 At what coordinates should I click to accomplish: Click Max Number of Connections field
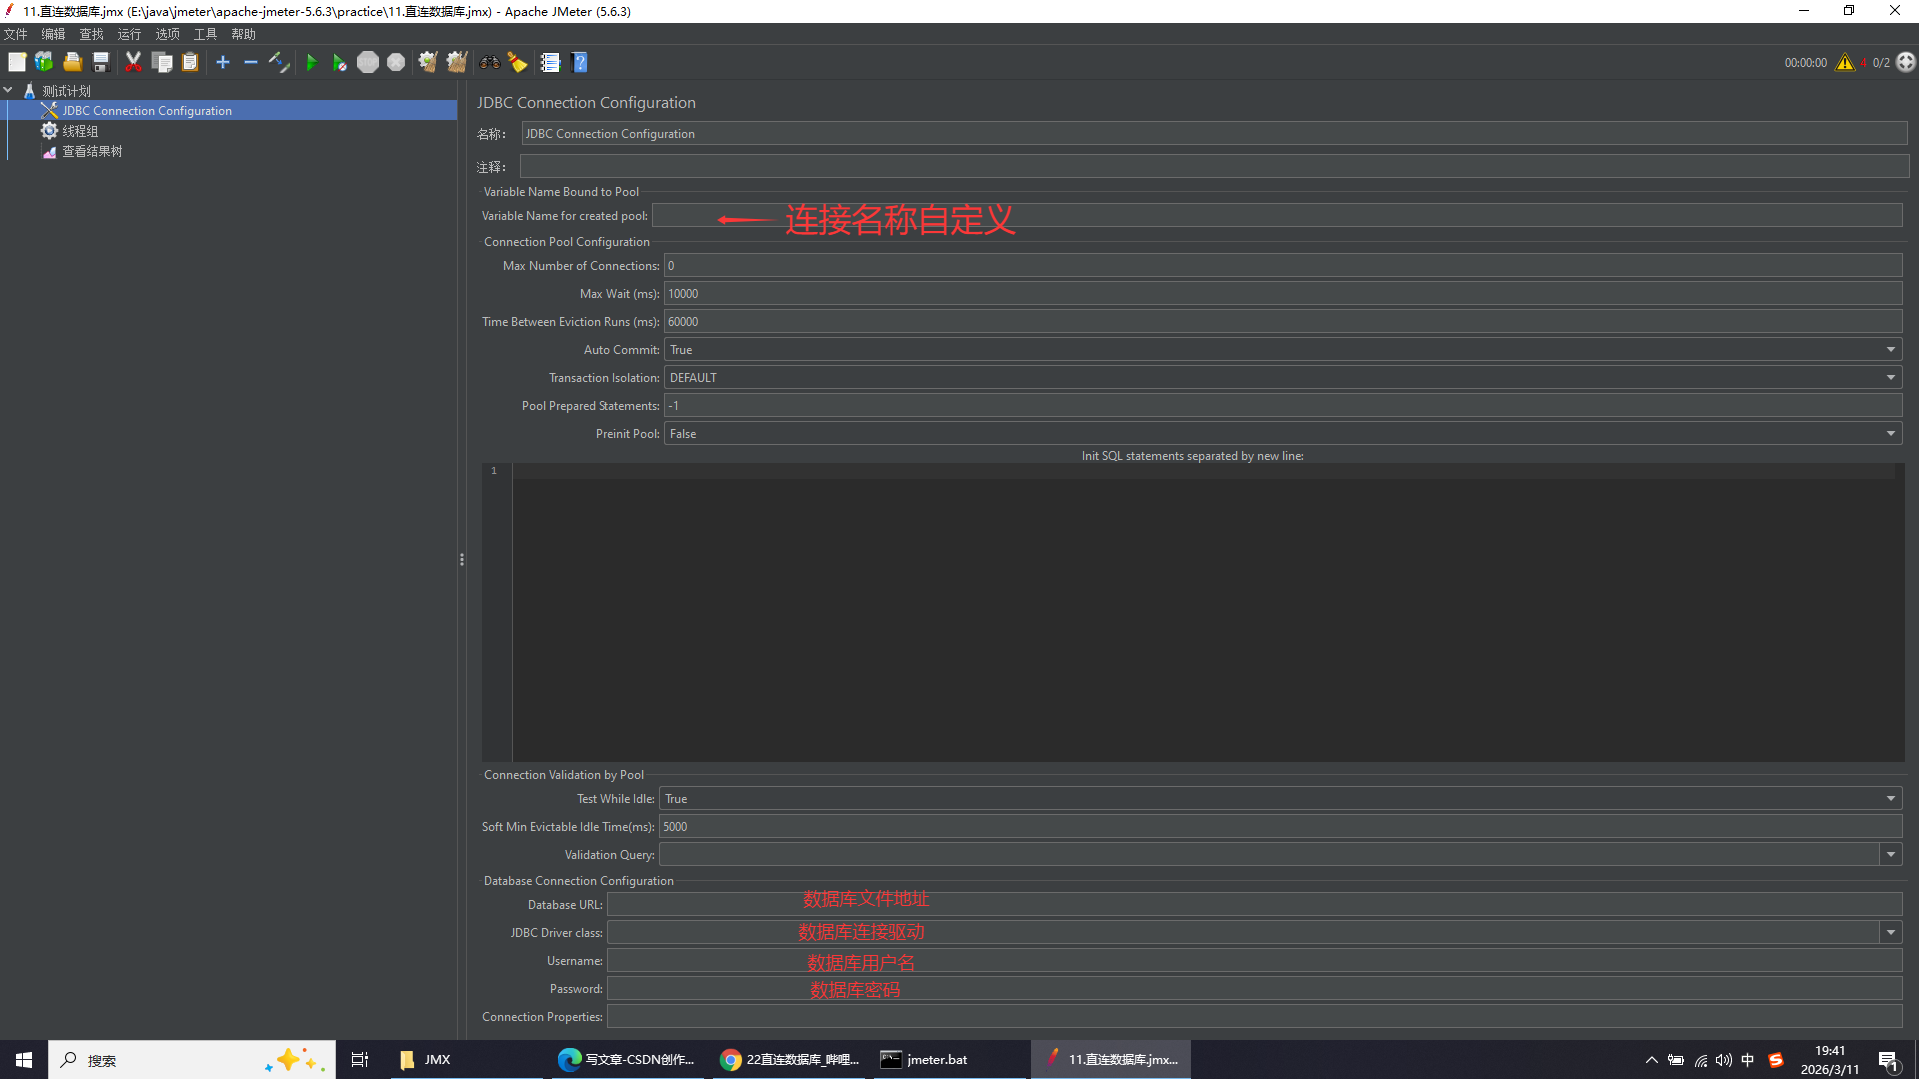tap(1283, 266)
